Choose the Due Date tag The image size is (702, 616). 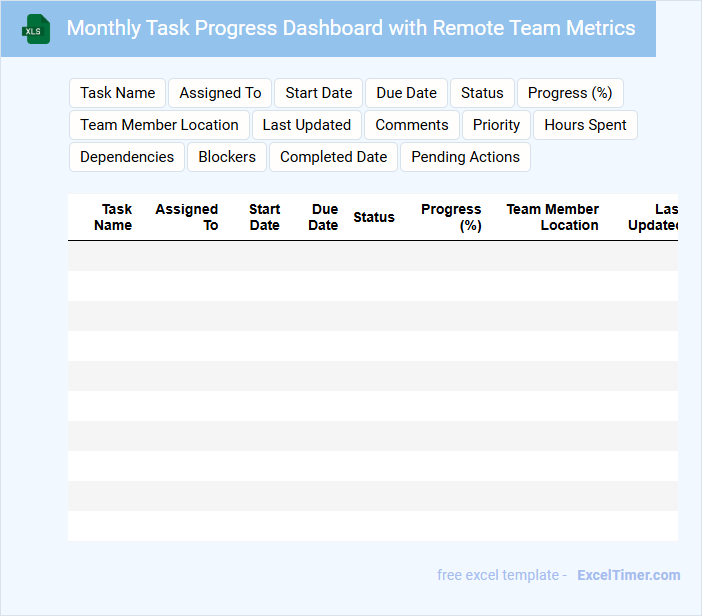pos(406,93)
